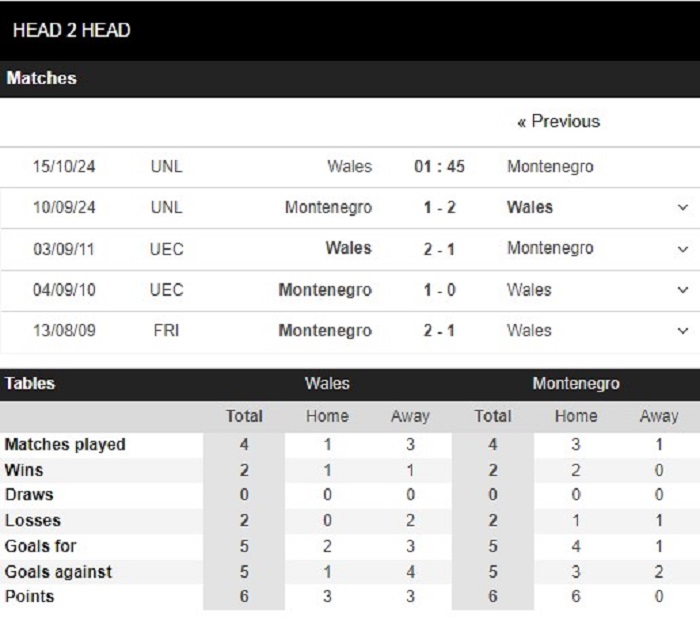The height and width of the screenshot is (617, 700).
Task: Click the FRI competition label on 13/08/09
Action: pos(167,331)
